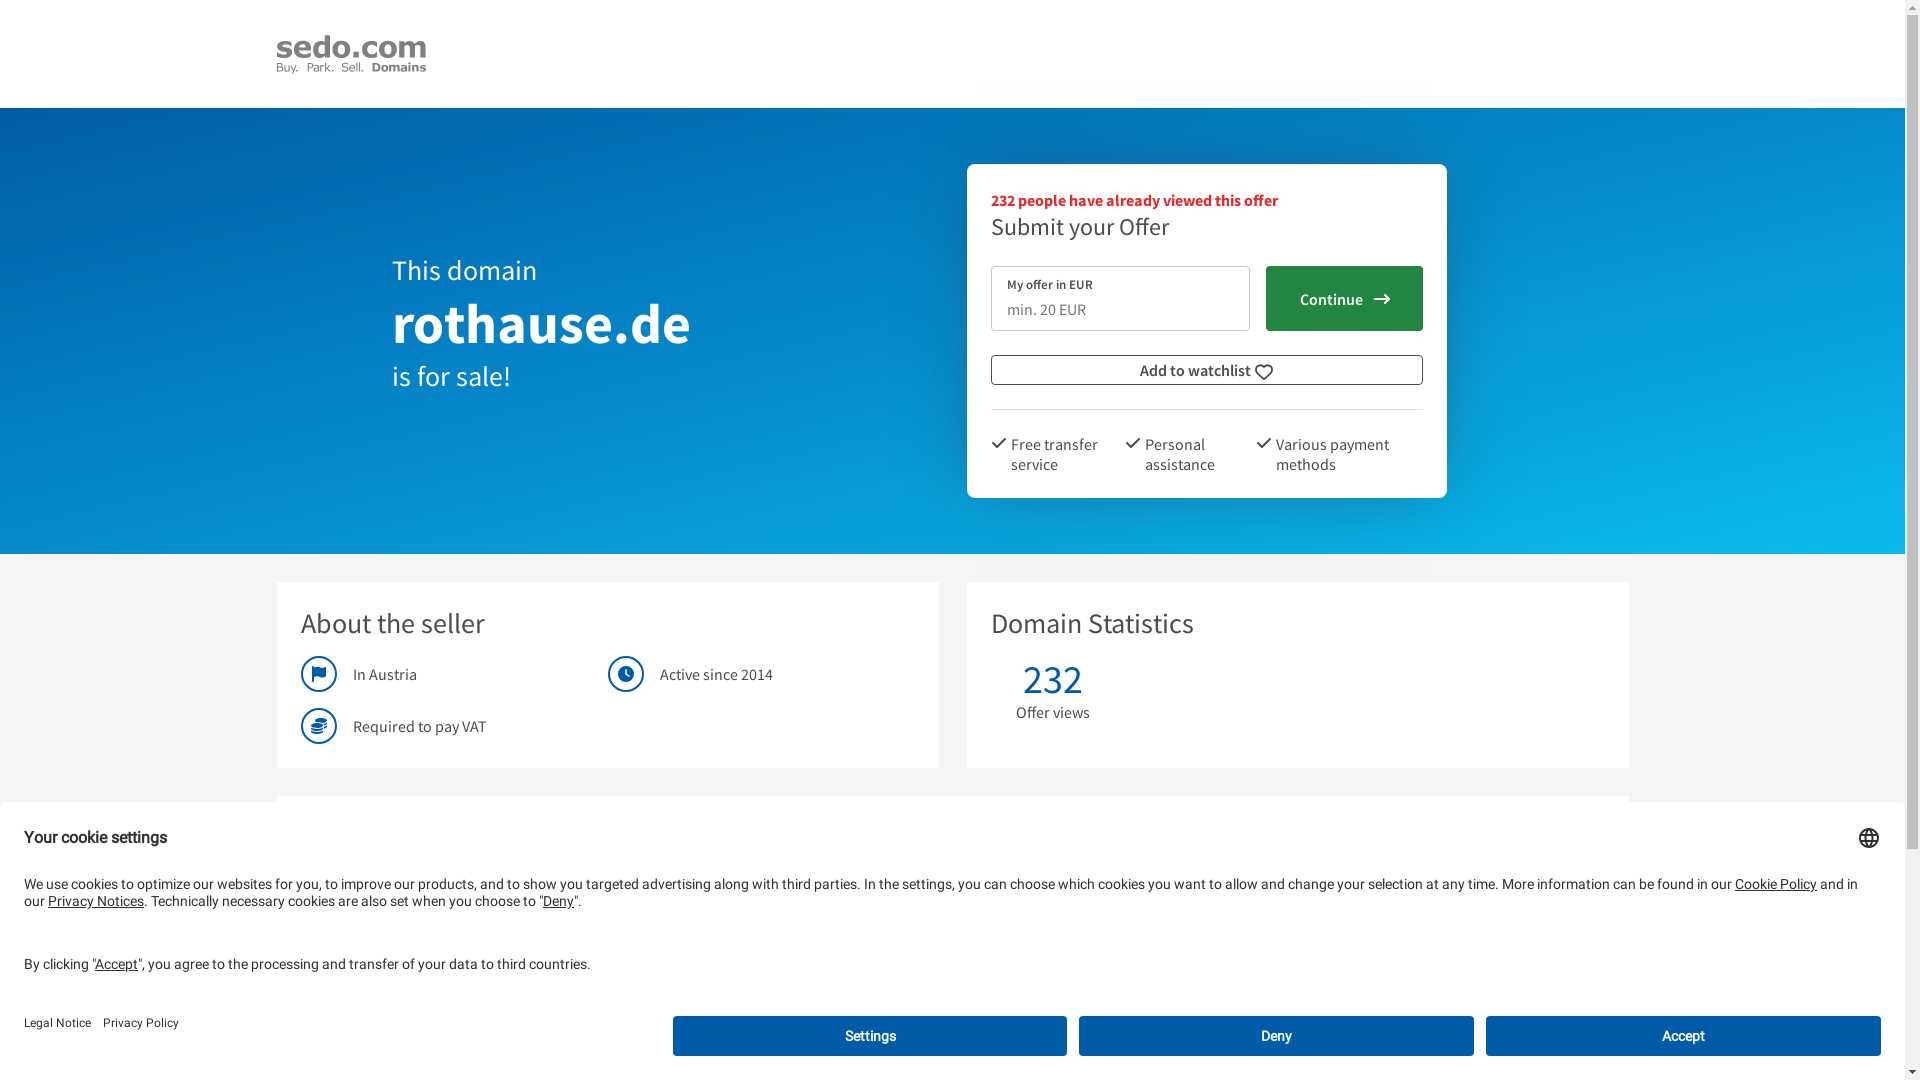
Task: Expand Privacy Notices link
Action: (95, 902)
